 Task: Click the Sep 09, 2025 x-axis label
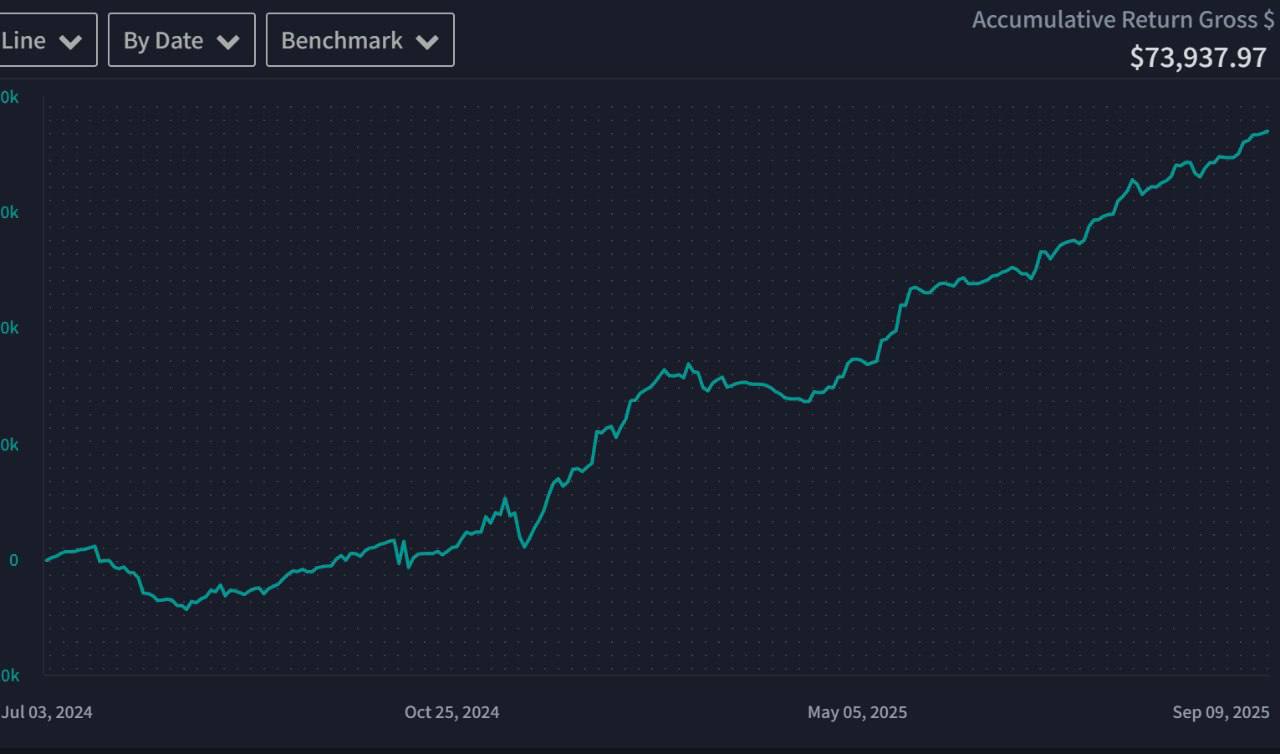(x=1220, y=712)
